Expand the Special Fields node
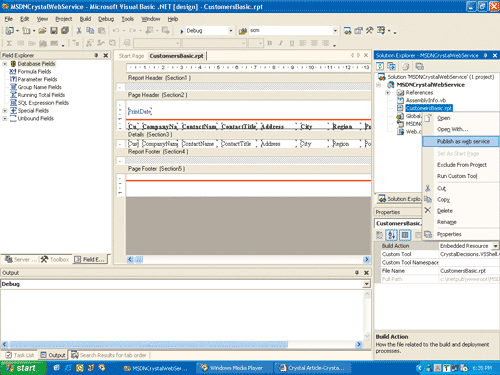The image size is (500, 375). point(5,111)
